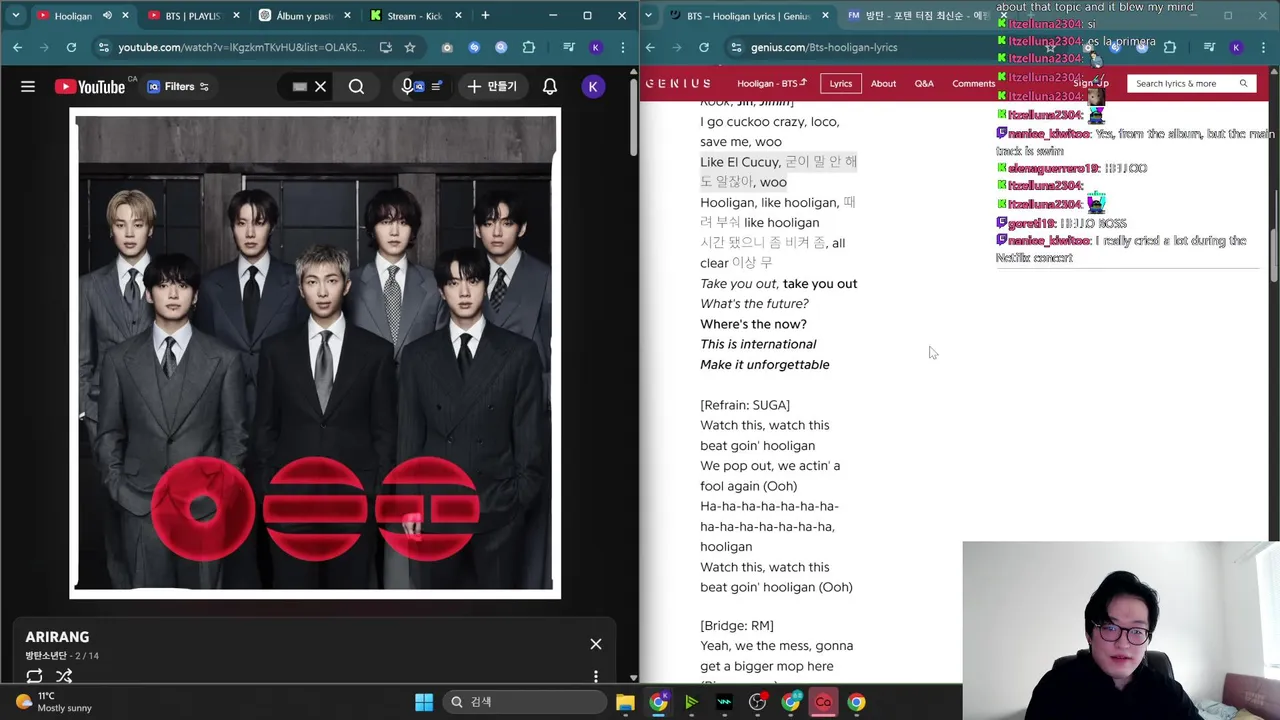Open the 만들기 create button
1280x720 pixels.
[x=492, y=87]
